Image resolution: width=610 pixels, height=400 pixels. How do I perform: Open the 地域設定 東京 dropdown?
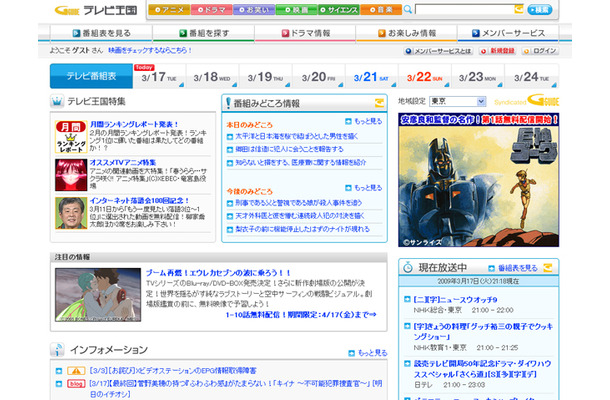(x=458, y=101)
